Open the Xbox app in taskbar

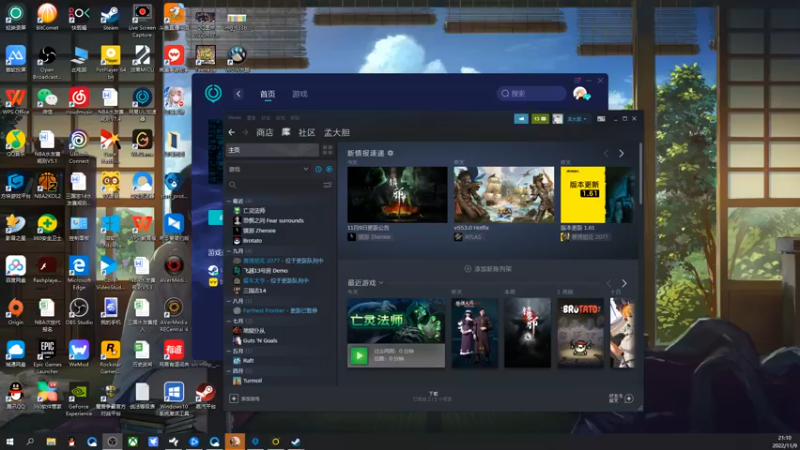tap(133, 441)
